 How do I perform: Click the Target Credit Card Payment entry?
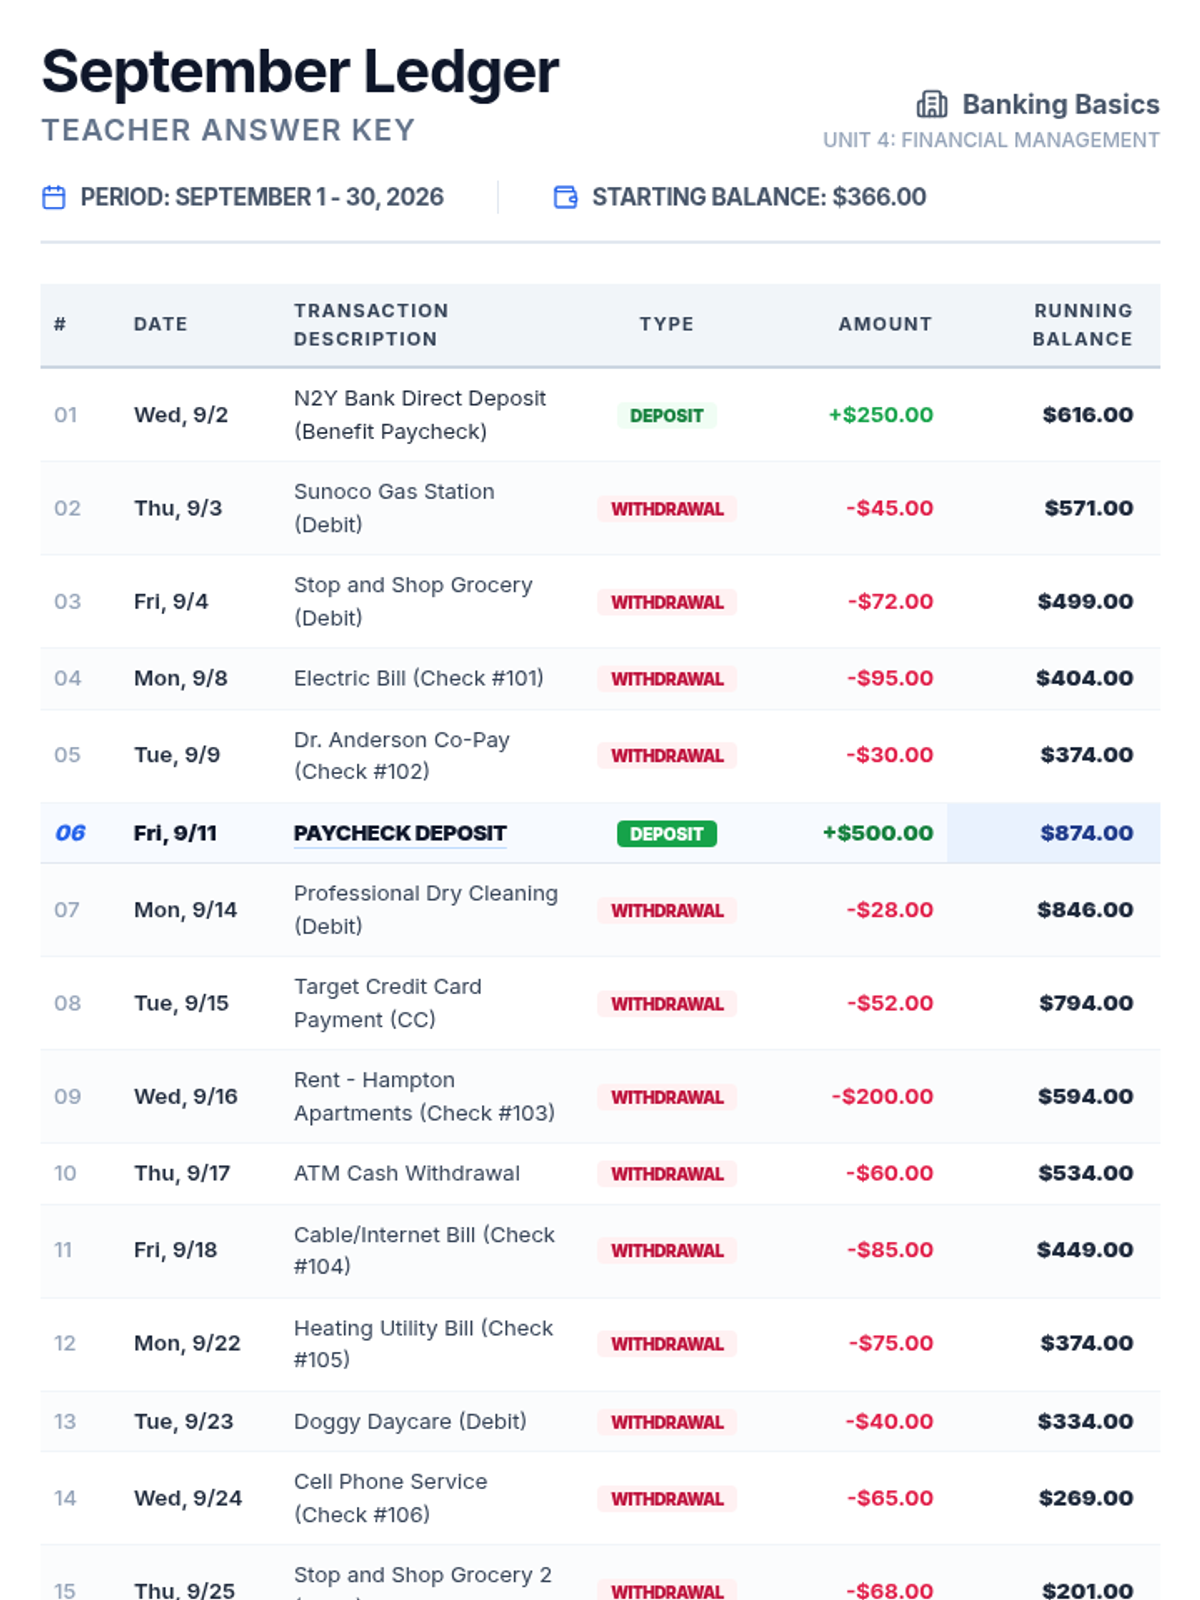pos(388,1003)
